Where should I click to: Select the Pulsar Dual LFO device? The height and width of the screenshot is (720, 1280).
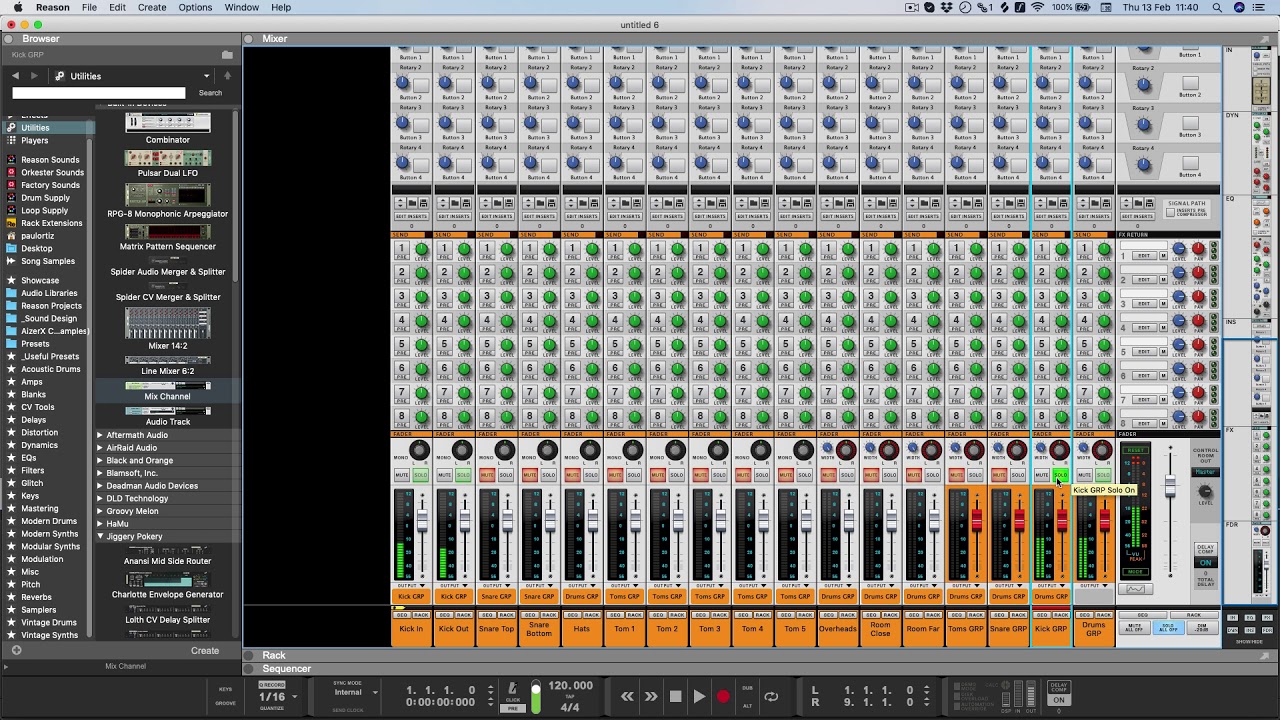[167, 158]
